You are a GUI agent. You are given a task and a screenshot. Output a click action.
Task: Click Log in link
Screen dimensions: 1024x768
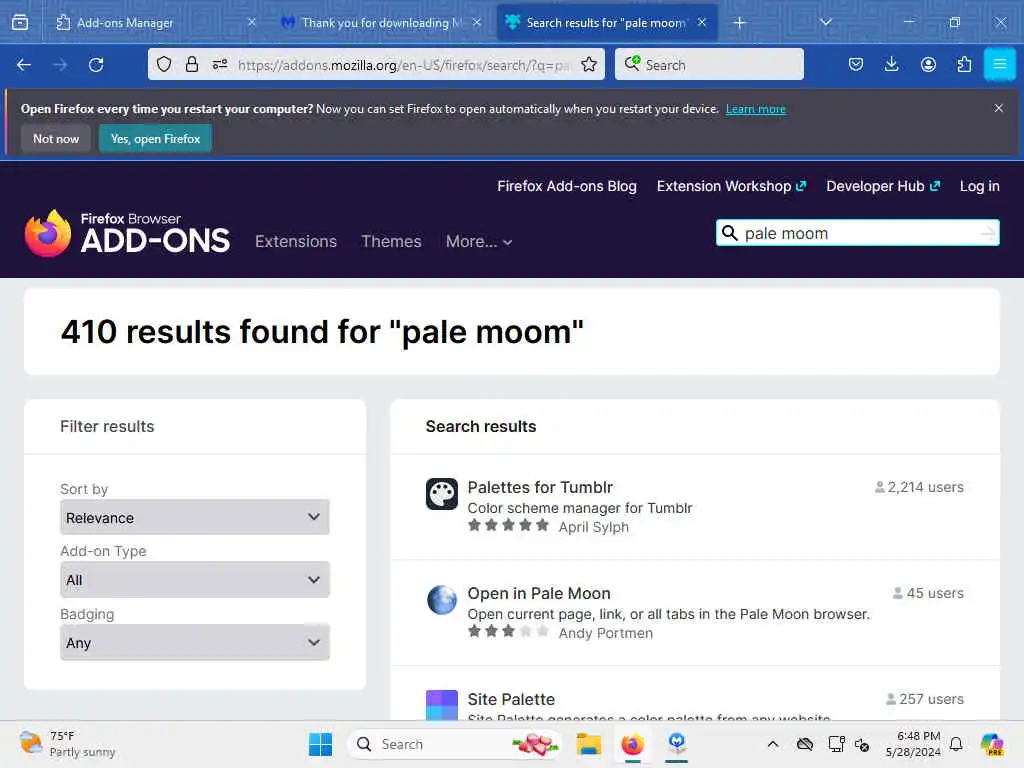click(x=979, y=186)
